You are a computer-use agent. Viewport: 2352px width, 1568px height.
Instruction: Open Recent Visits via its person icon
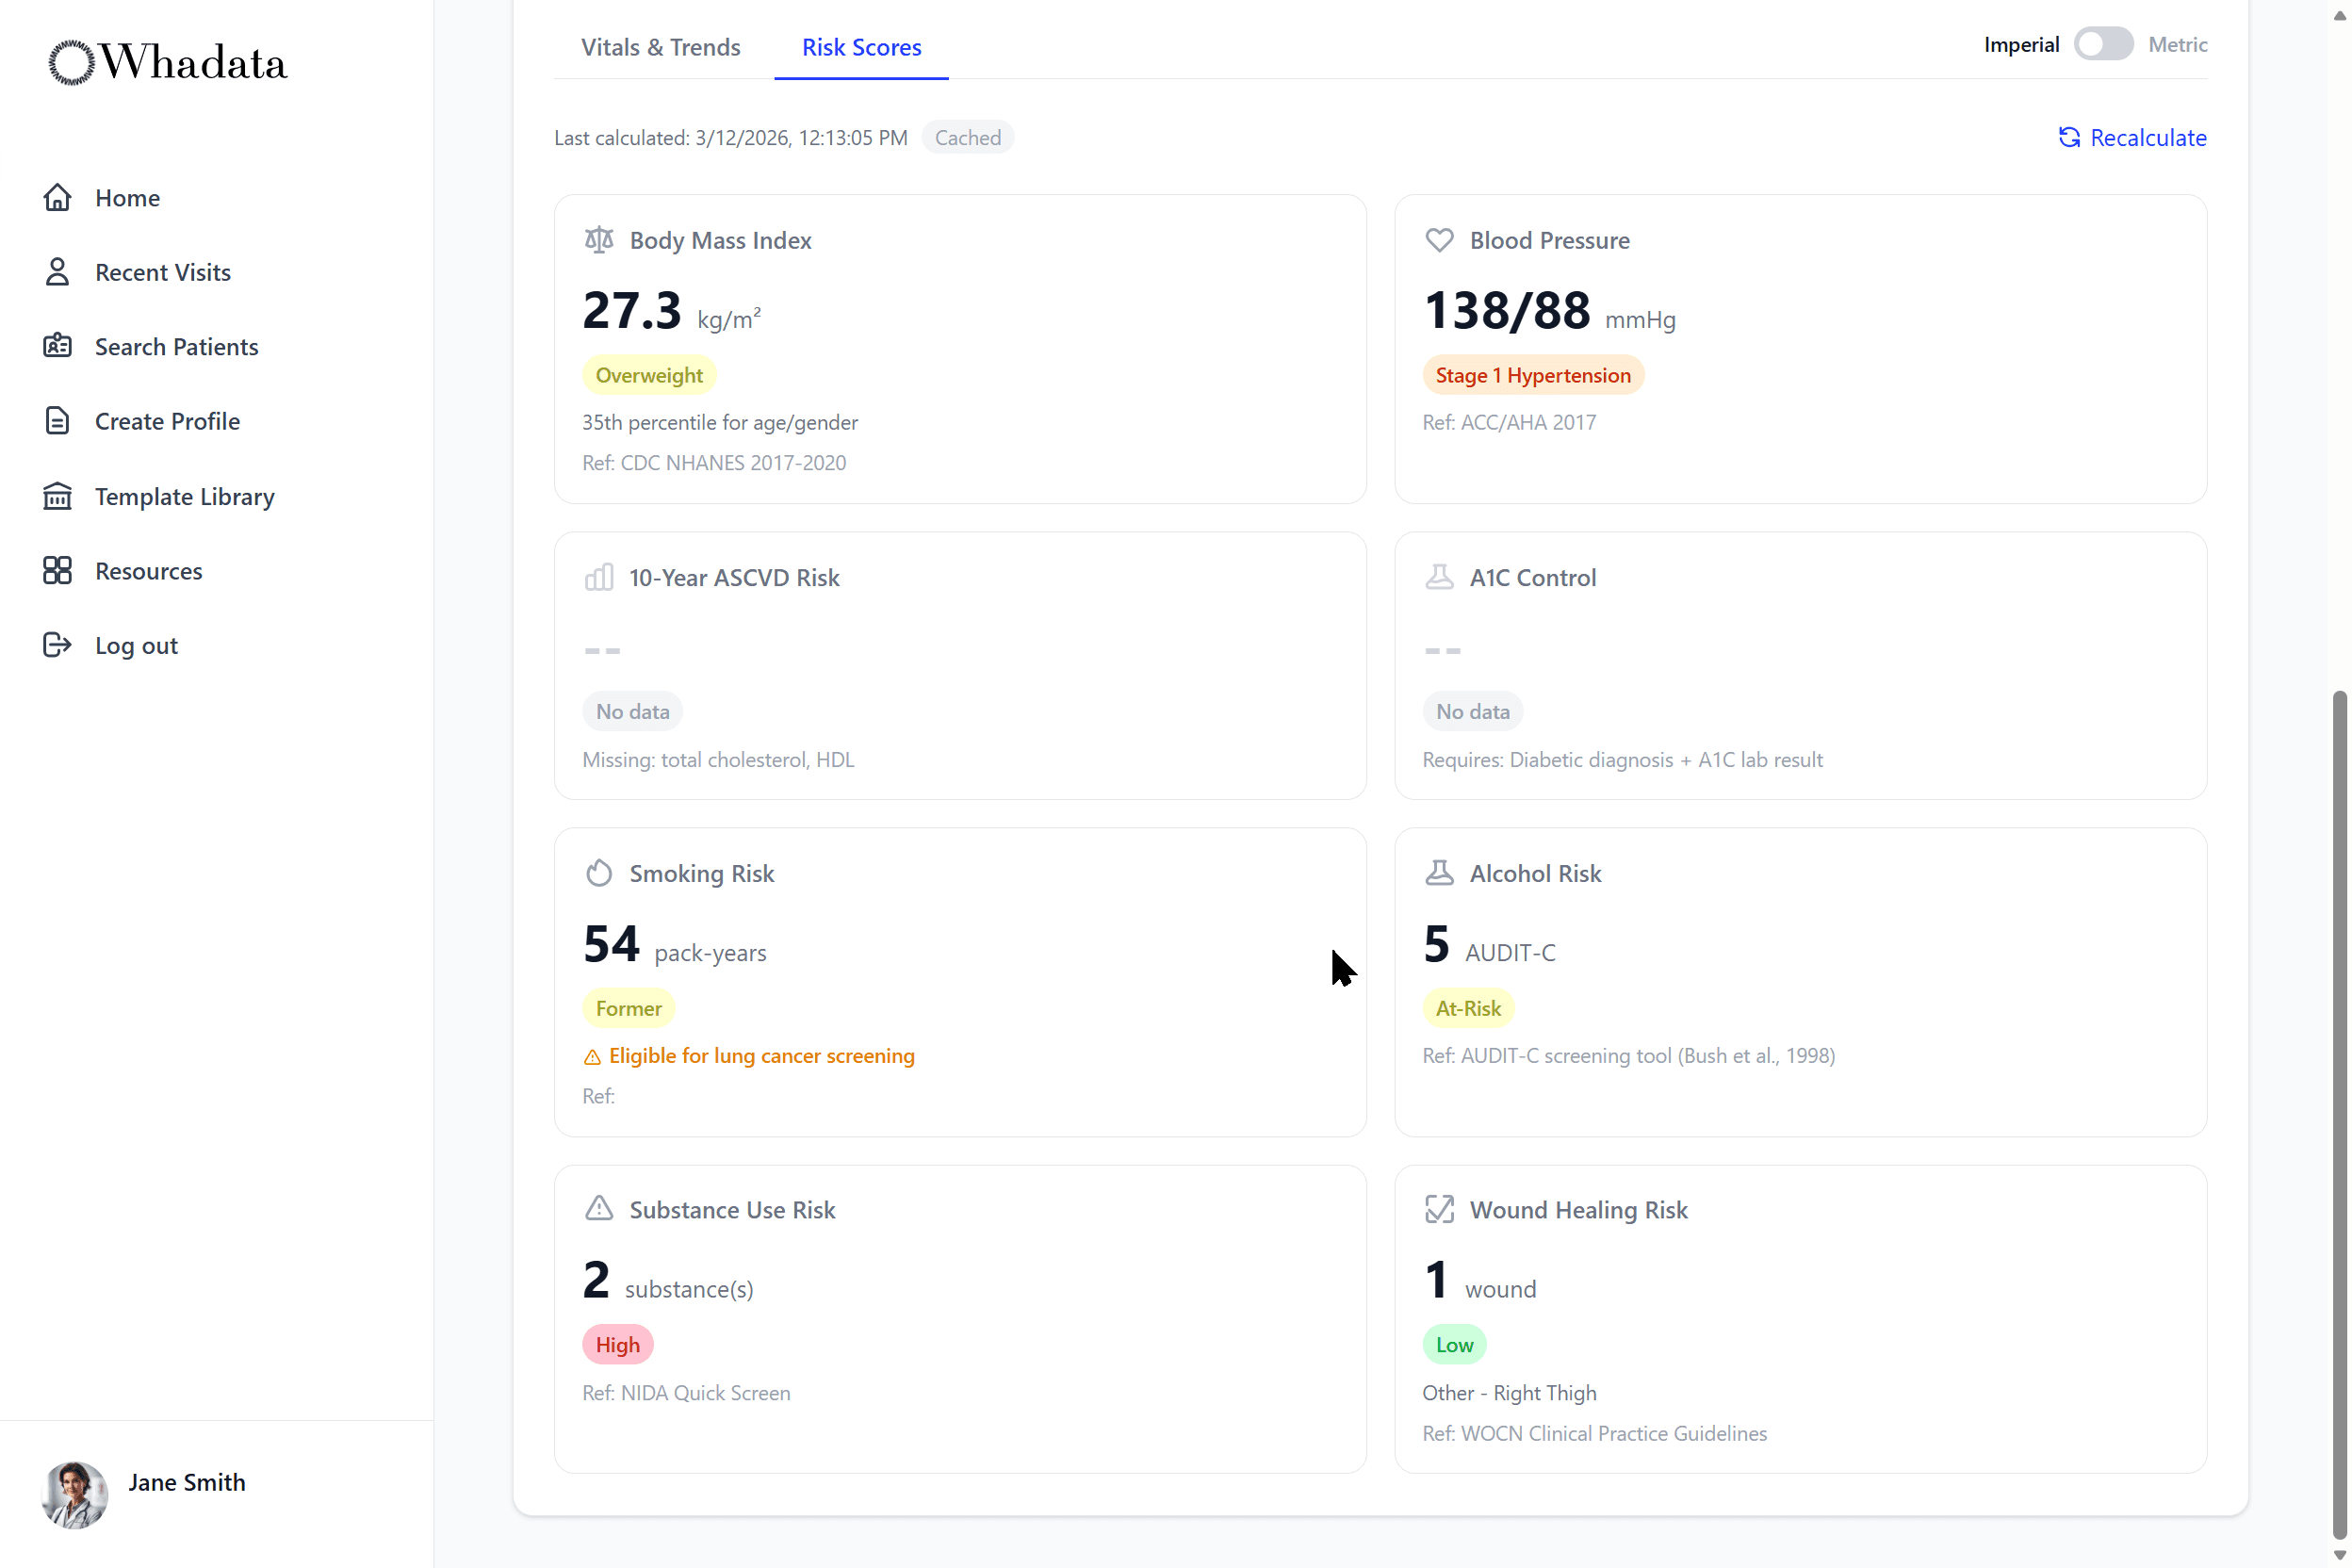[57, 271]
